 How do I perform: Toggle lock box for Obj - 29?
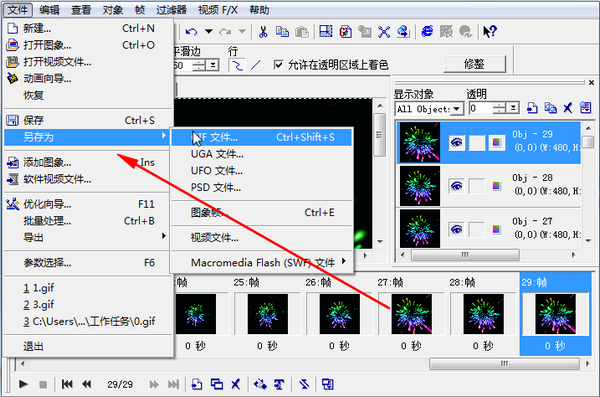click(x=477, y=143)
